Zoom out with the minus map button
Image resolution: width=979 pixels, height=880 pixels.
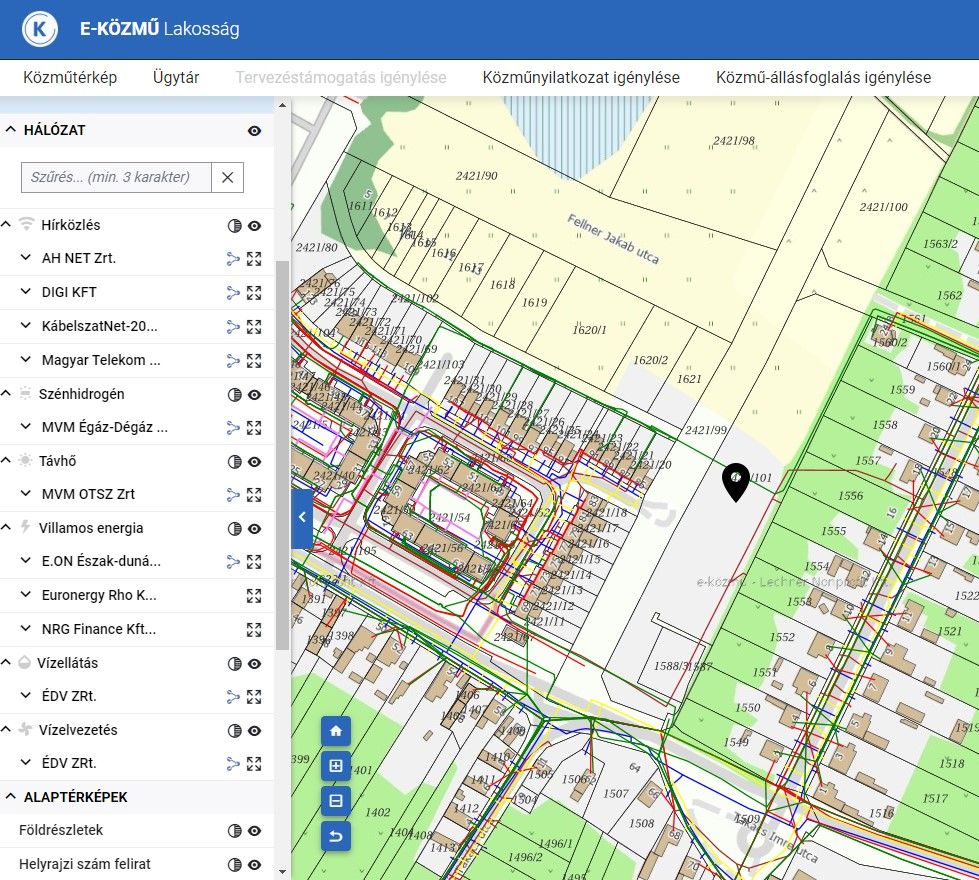336,800
